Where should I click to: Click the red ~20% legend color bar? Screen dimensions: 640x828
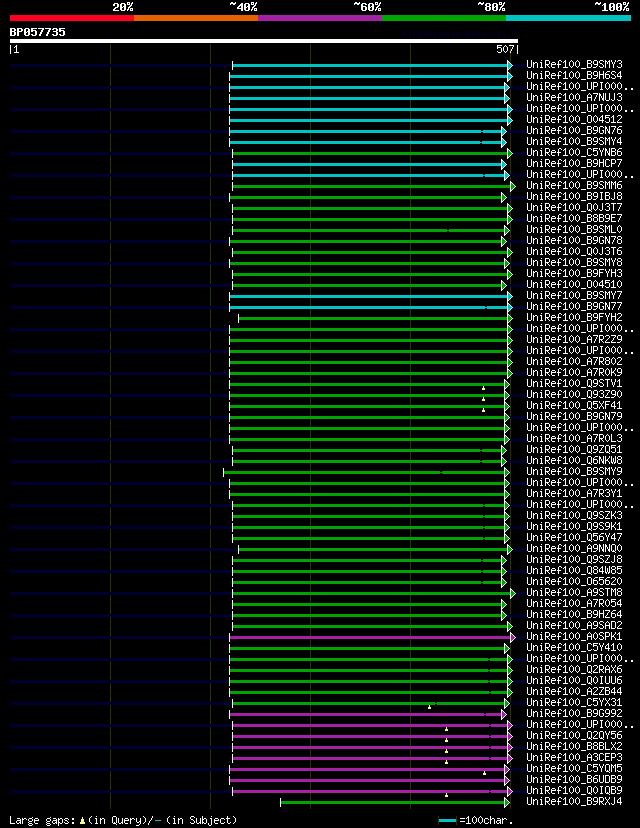72,18
